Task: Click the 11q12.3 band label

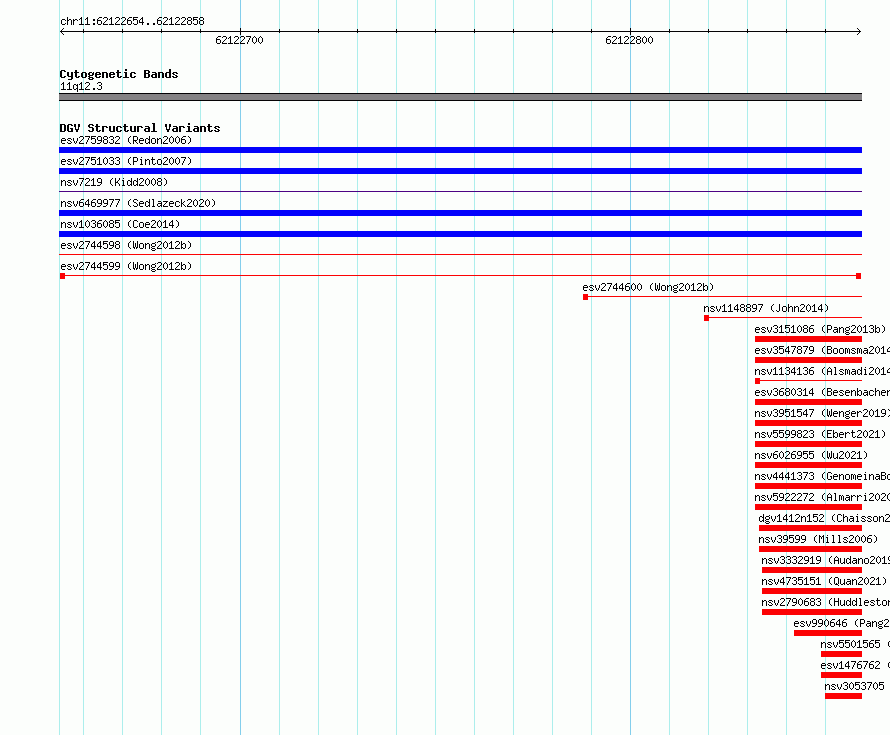Action: pyautogui.click(x=81, y=86)
